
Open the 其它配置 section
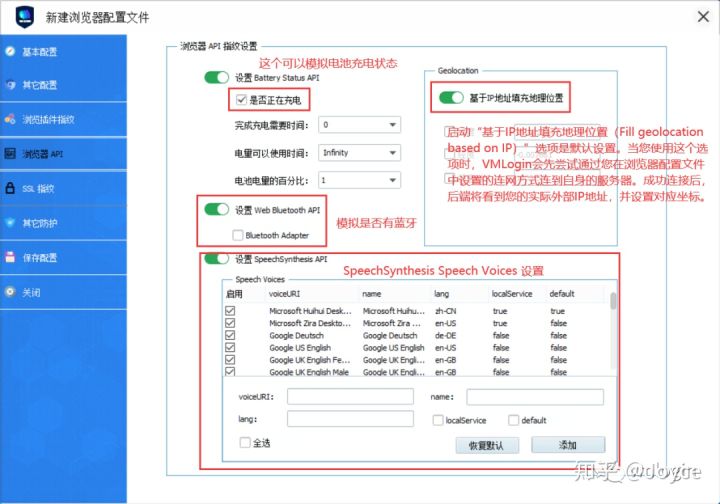[63, 85]
